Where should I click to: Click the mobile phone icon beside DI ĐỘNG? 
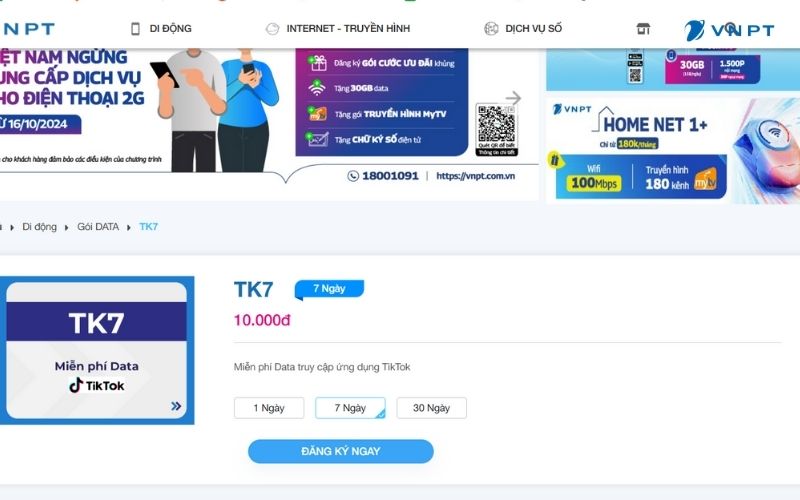tap(135, 29)
